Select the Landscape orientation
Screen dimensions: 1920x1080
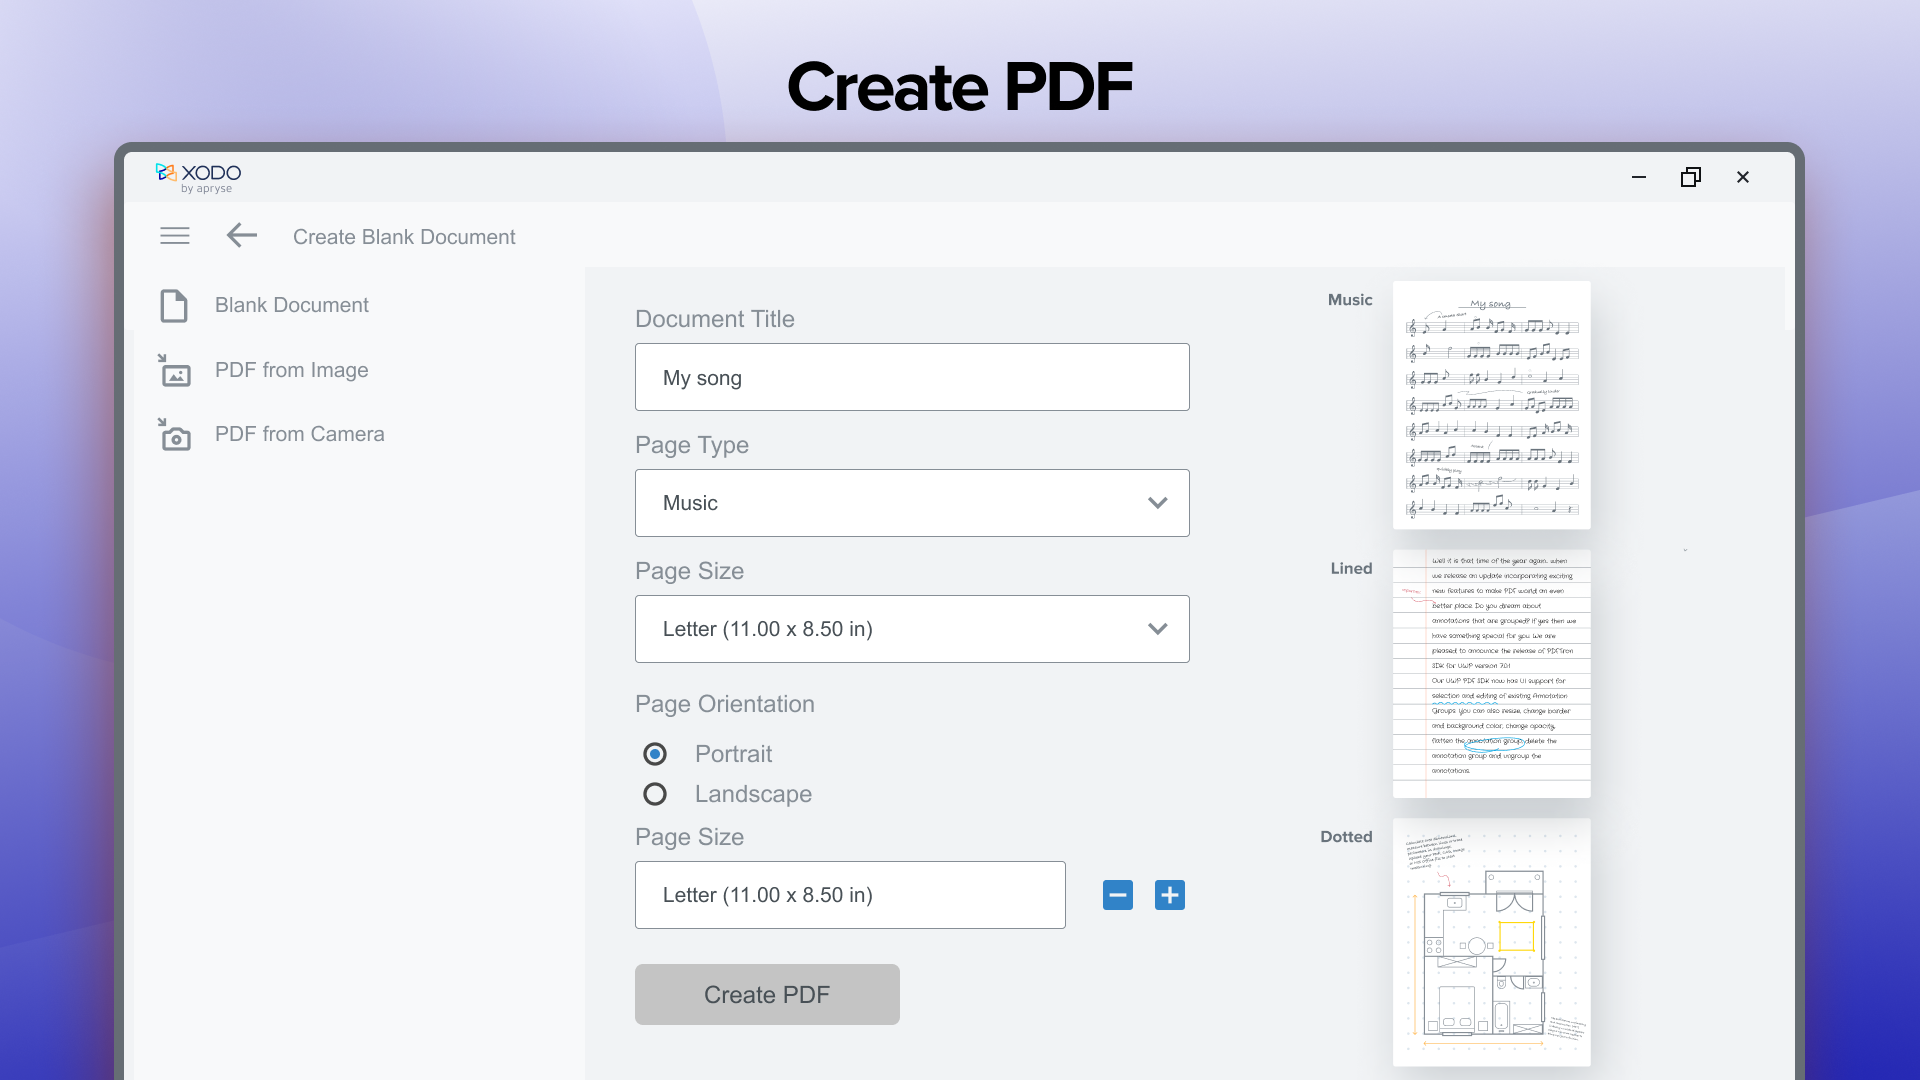click(655, 794)
